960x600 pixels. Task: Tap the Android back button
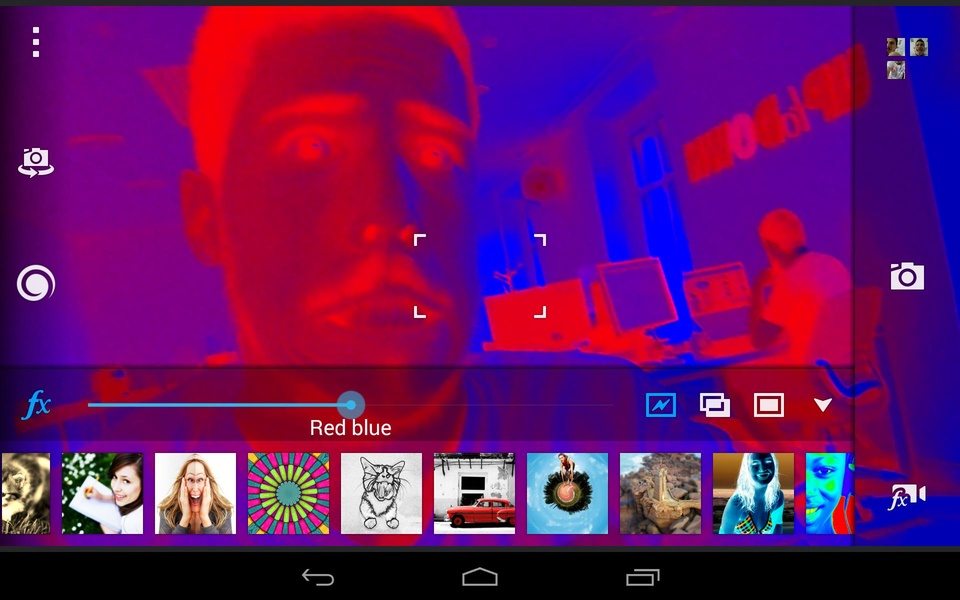tap(318, 577)
